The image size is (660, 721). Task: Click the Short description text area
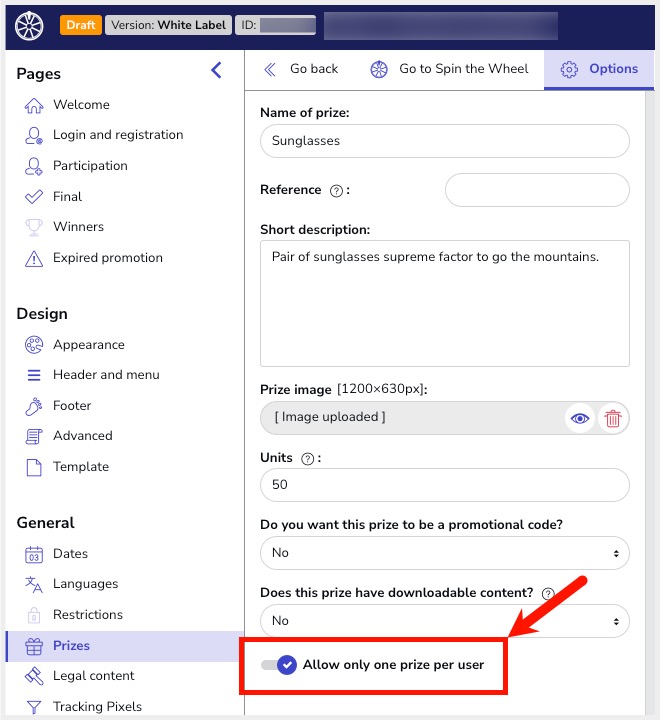point(444,303)
